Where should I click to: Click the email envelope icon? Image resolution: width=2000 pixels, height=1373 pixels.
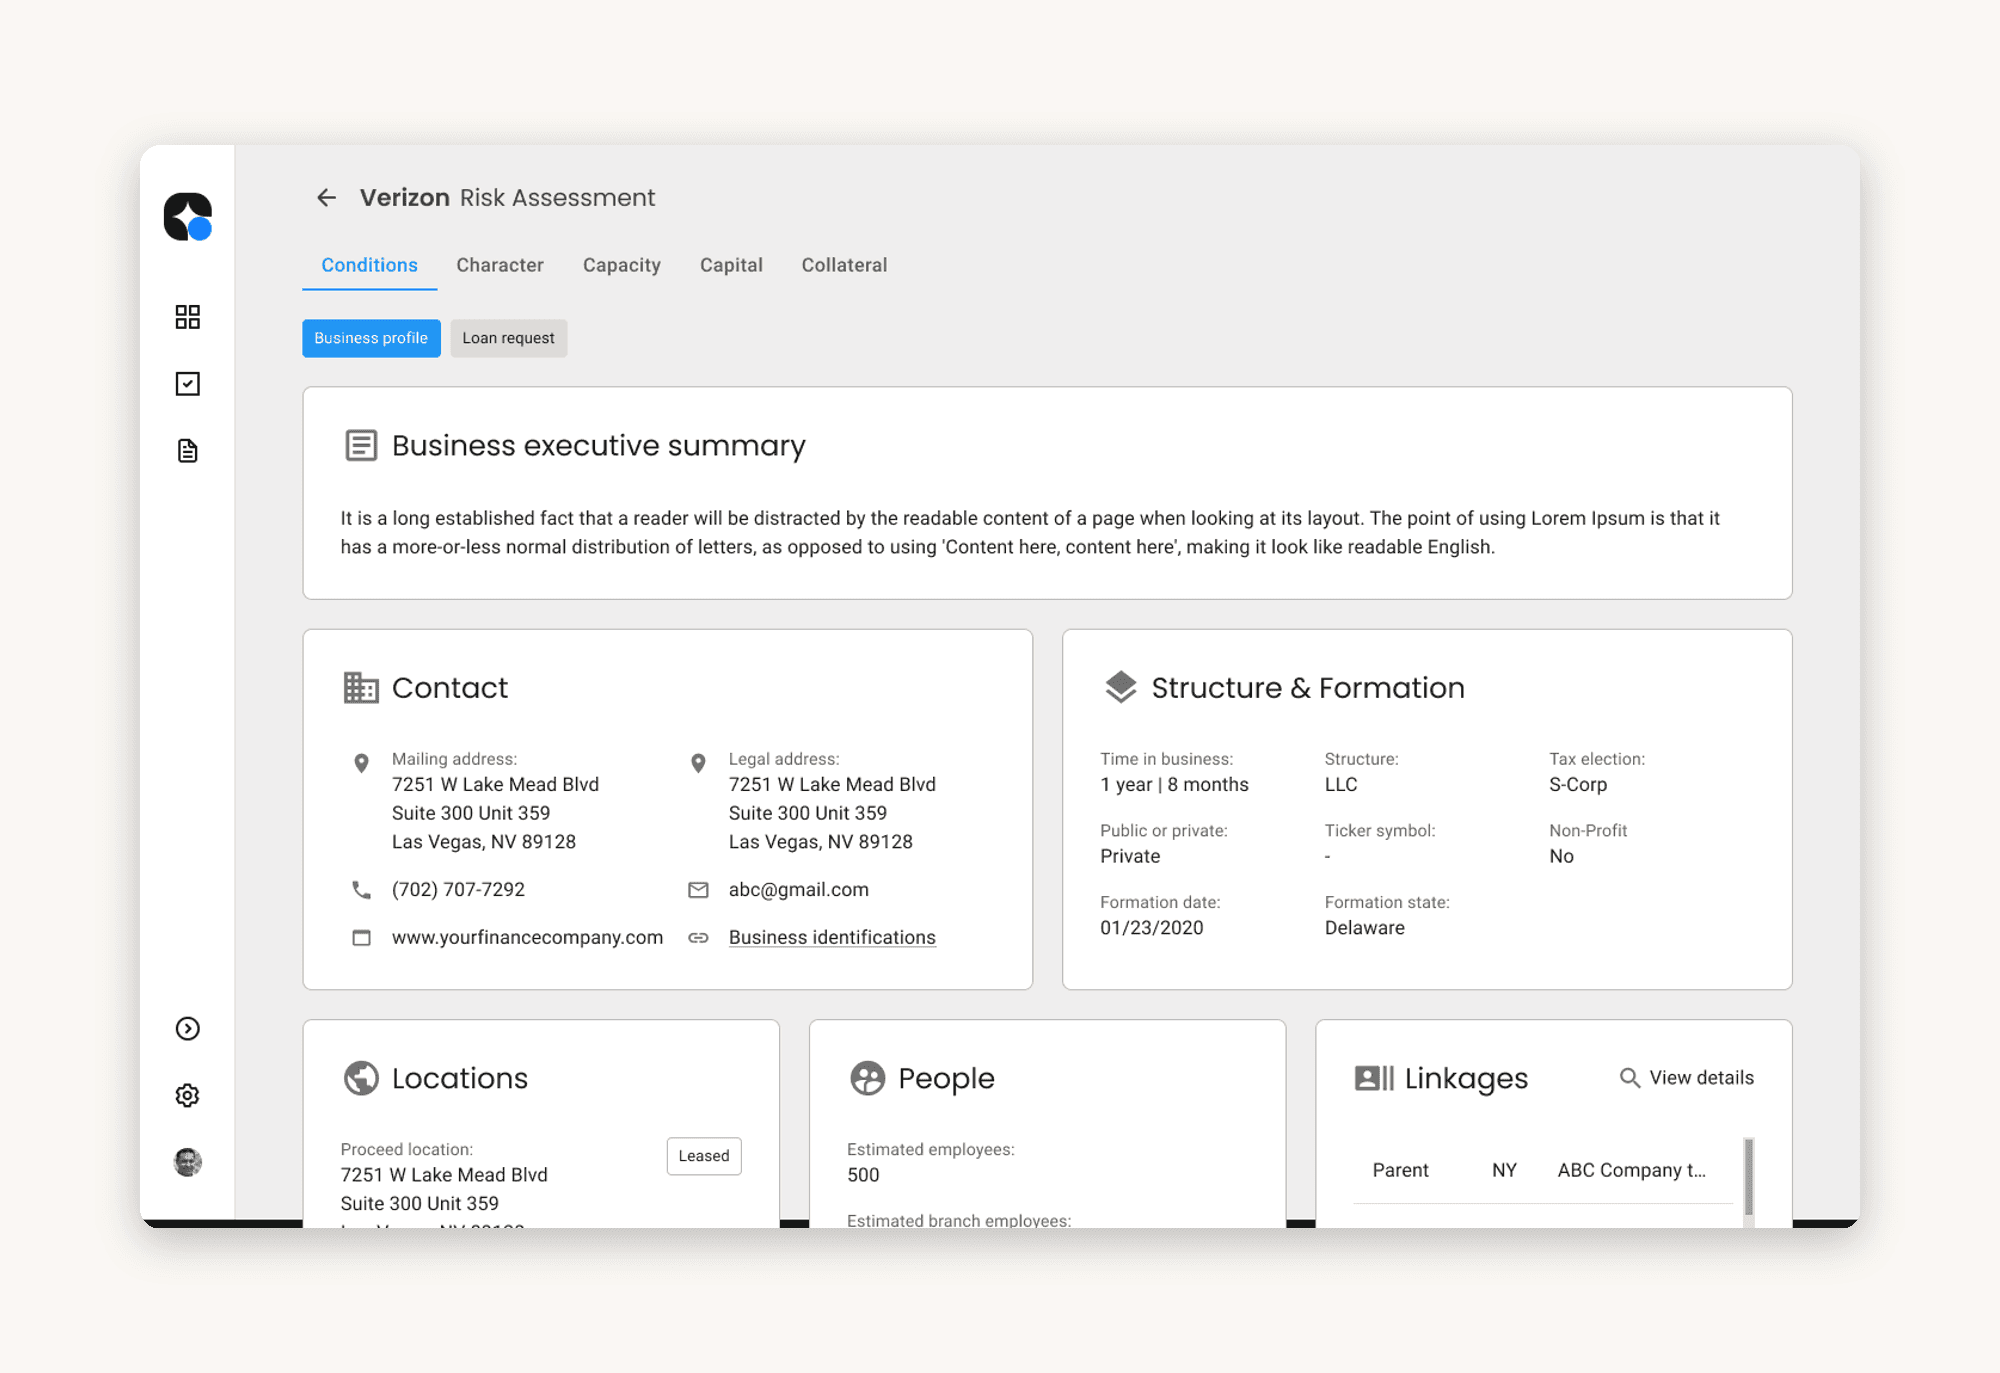click(x=699, y=890)
